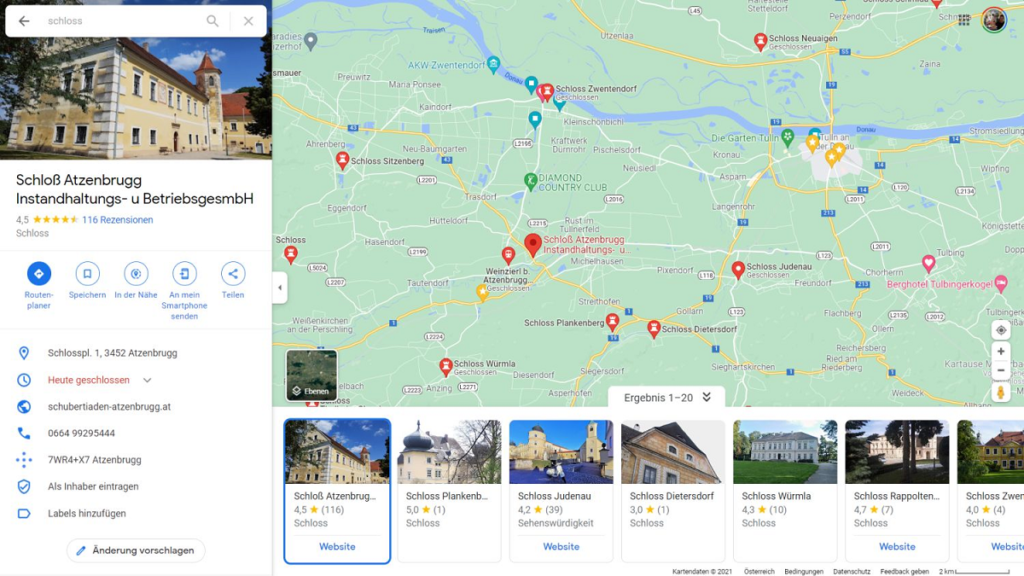Show my location on map

[x=1000, y=330]
